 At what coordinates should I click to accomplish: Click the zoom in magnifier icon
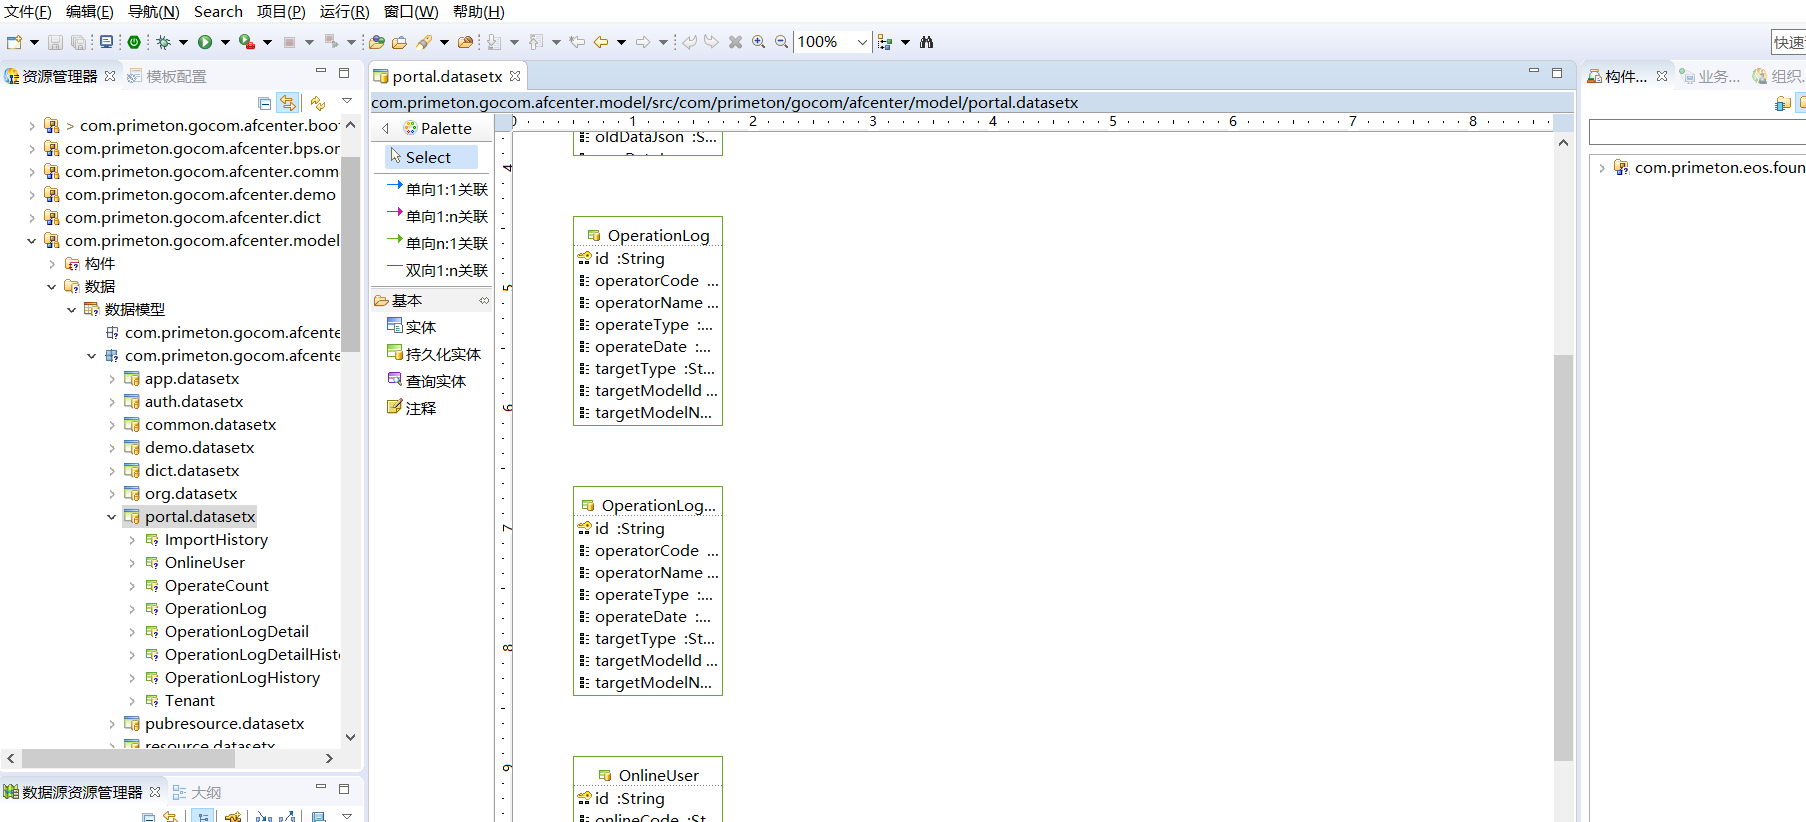[x=759, y=42]
